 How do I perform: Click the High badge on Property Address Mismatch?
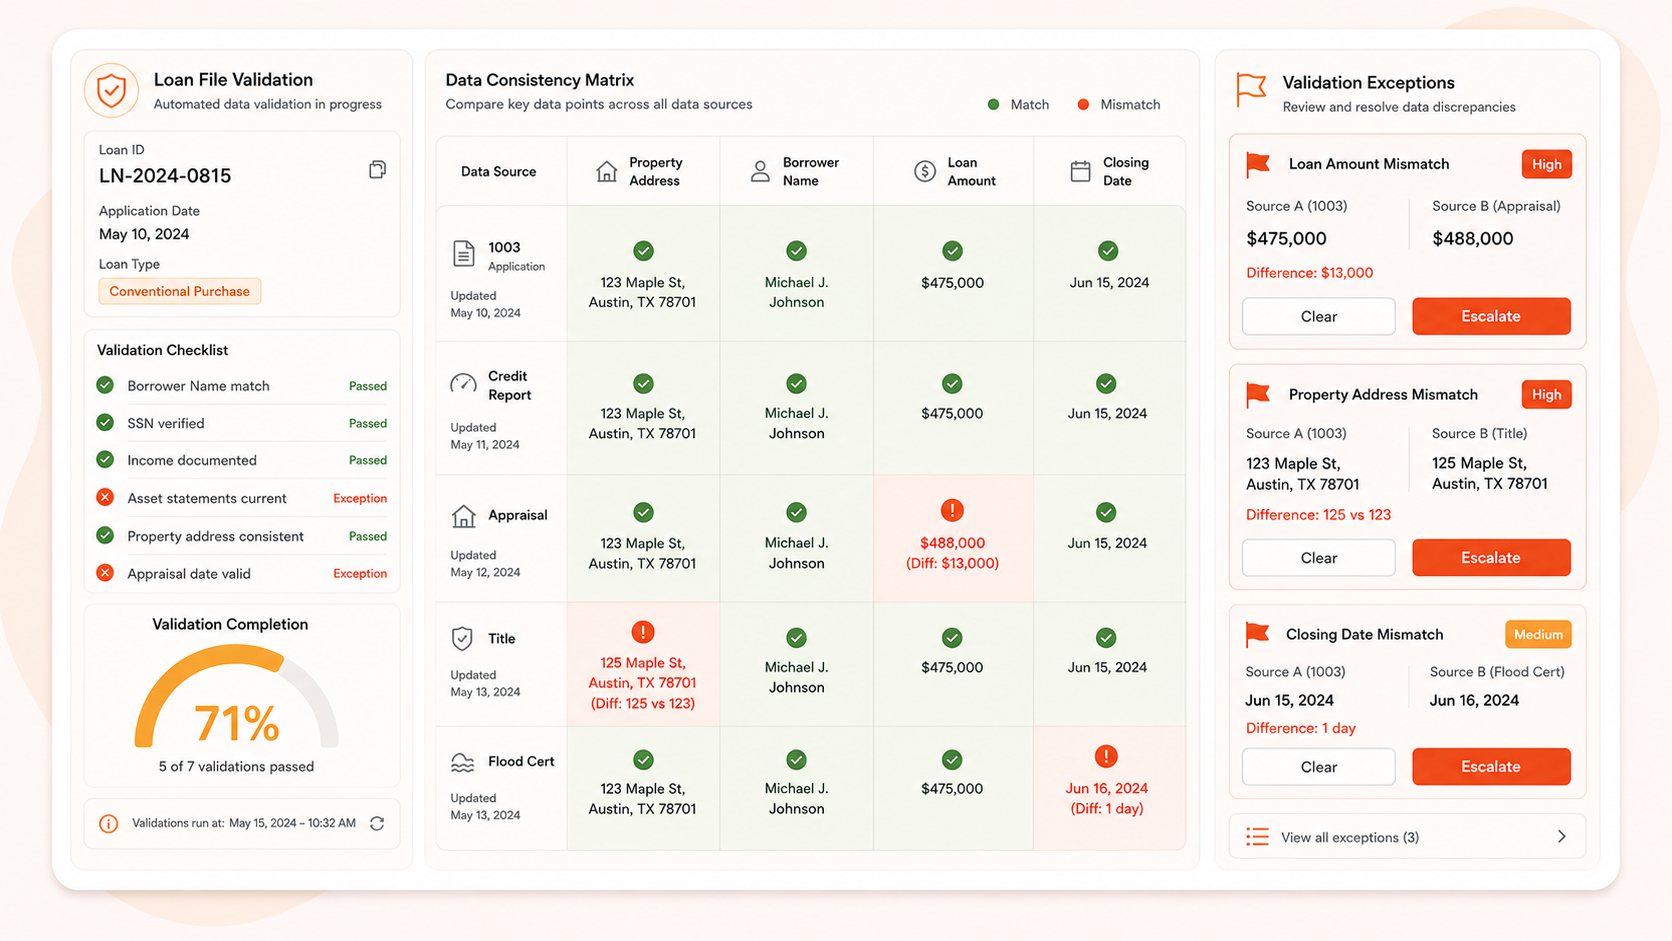pos(1546,395)
